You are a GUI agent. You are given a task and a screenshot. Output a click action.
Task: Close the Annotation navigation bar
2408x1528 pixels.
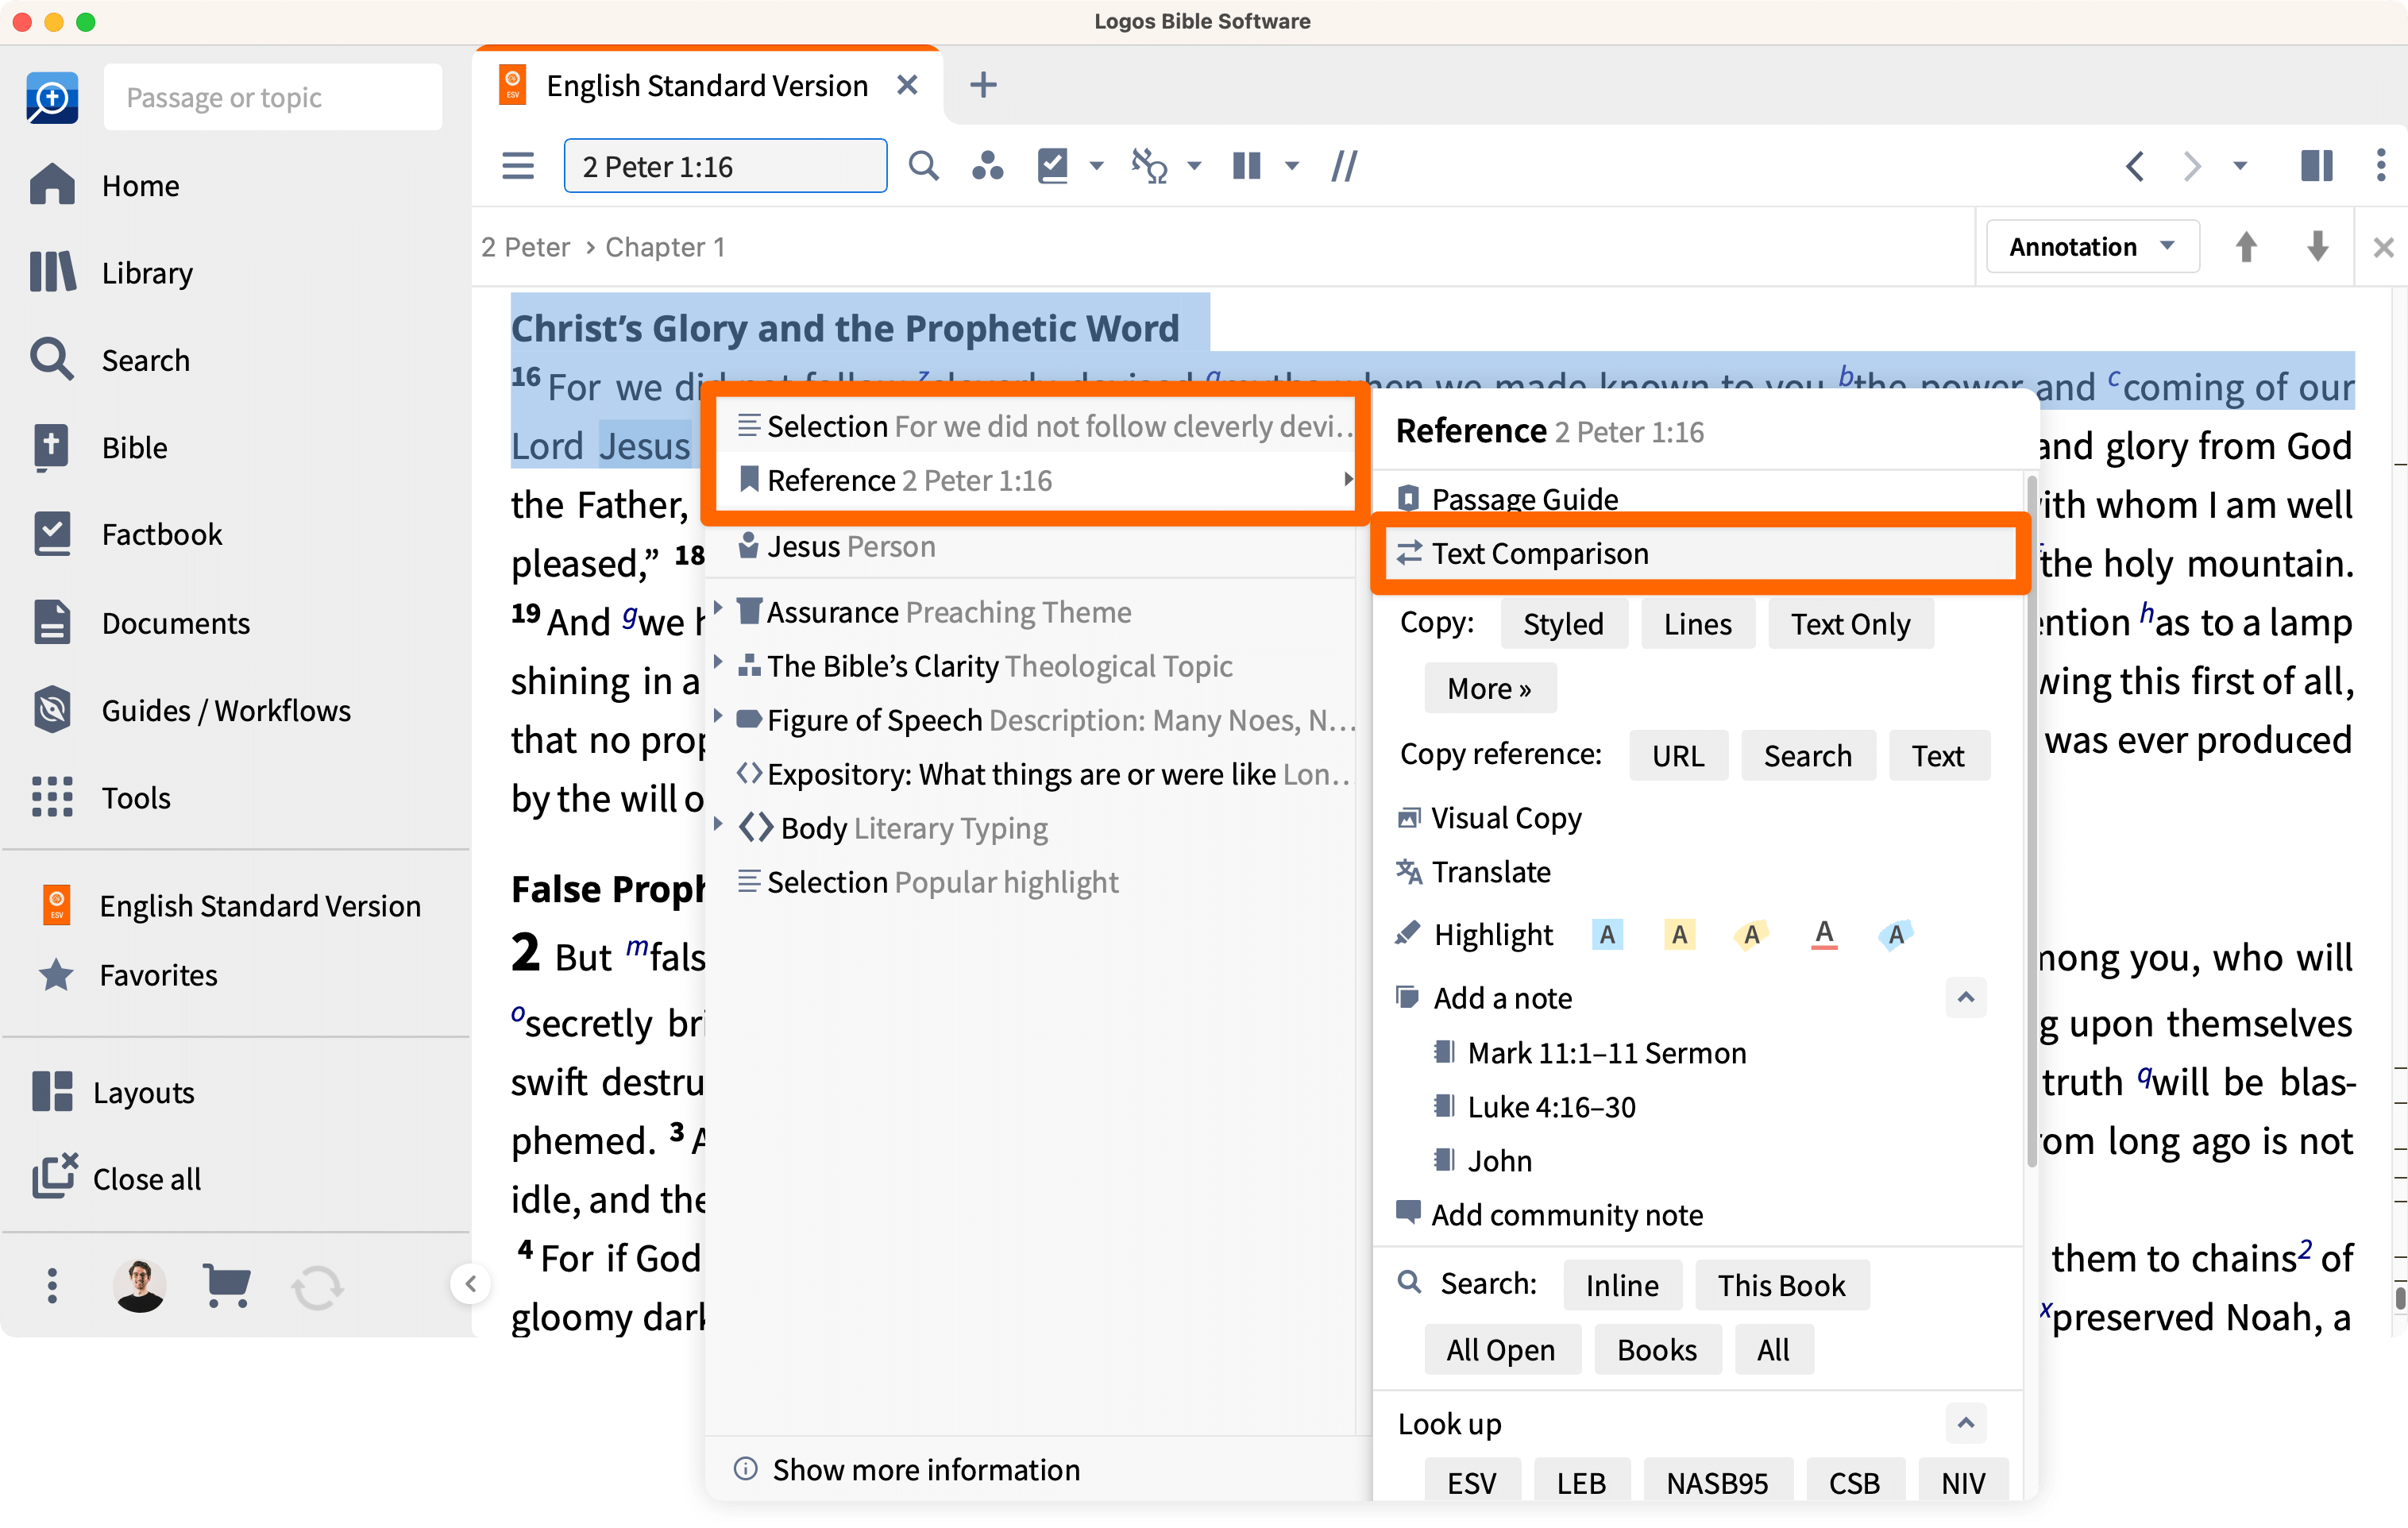(x=2383, y=247)
